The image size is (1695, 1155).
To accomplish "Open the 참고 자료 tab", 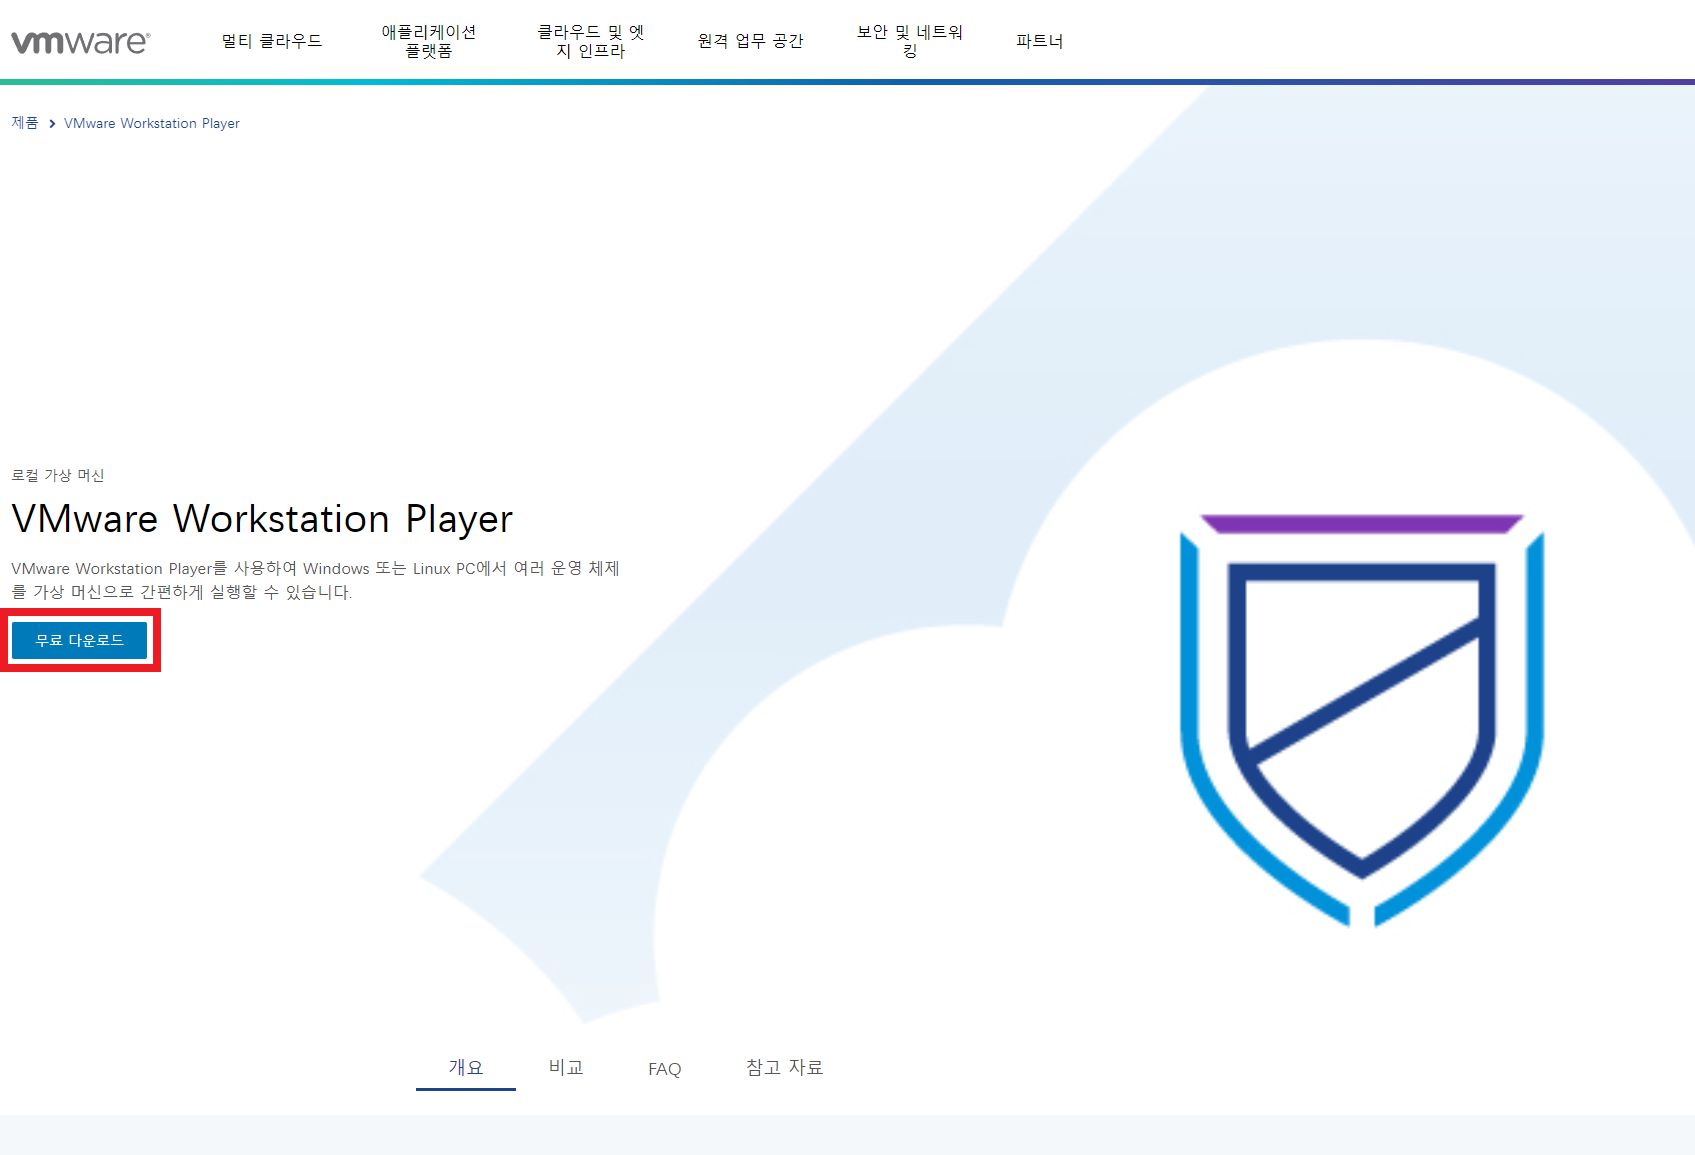I will click(785, 1068).
